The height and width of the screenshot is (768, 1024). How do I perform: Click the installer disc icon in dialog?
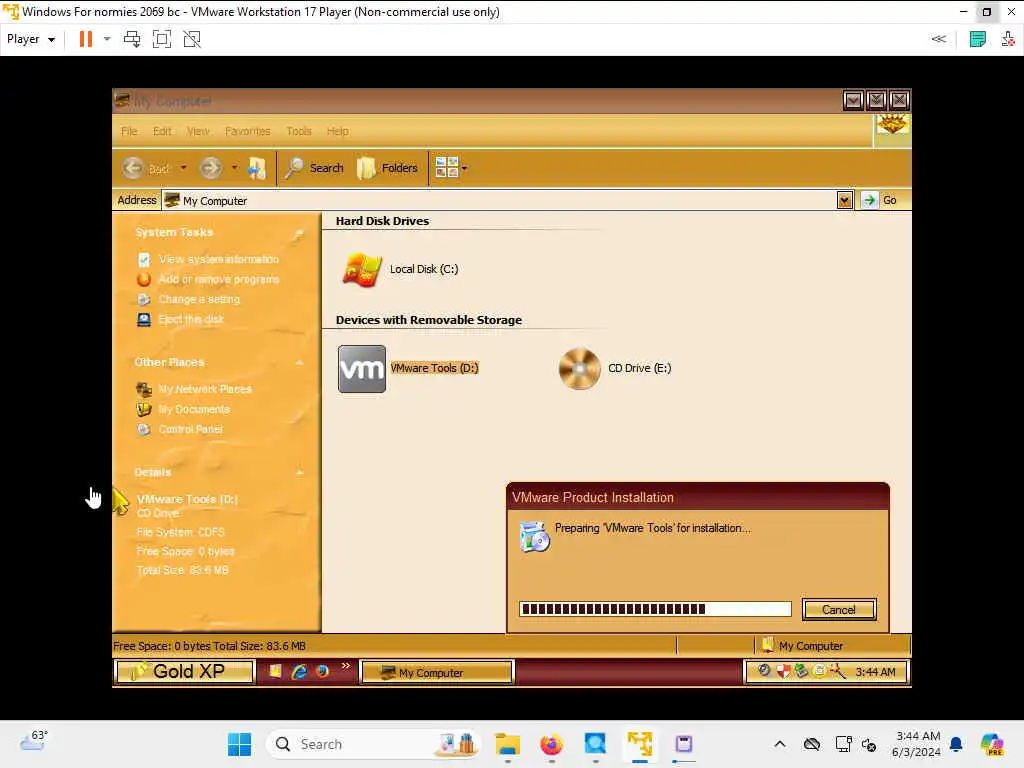tap(535, 537)
